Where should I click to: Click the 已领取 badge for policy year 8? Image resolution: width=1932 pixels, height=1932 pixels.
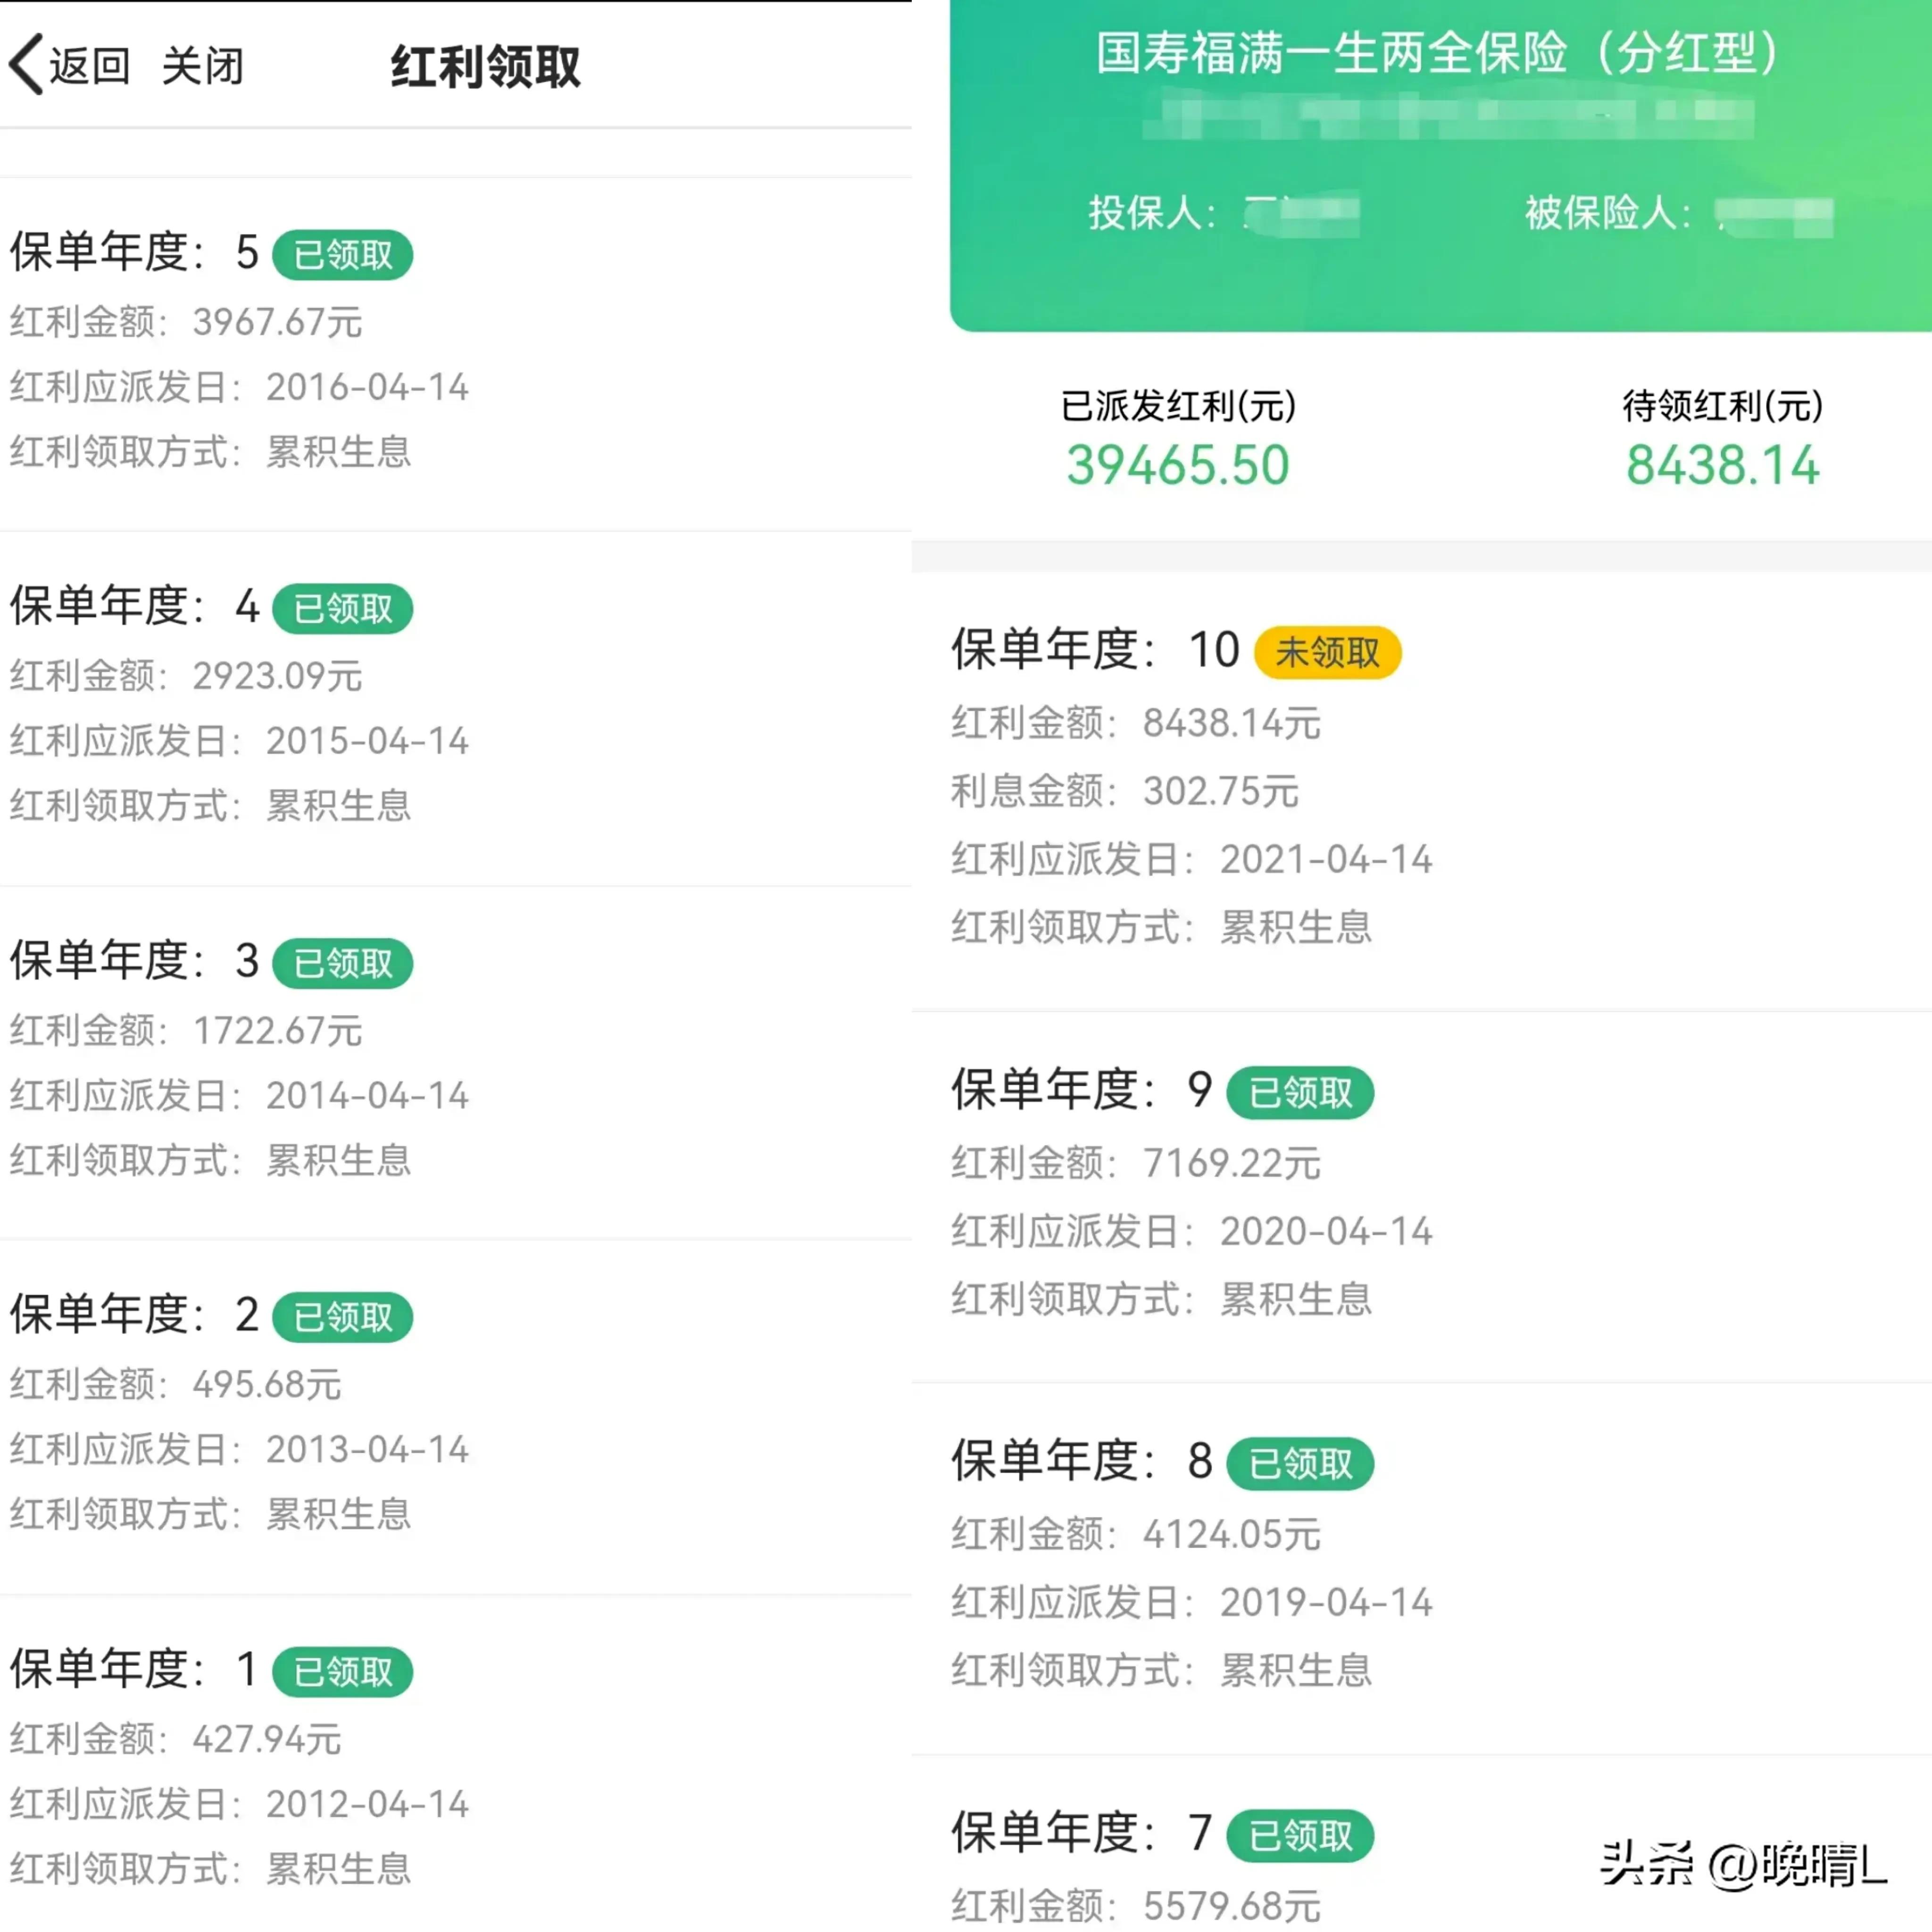pyautogui.click(x=1301, y=1465)
